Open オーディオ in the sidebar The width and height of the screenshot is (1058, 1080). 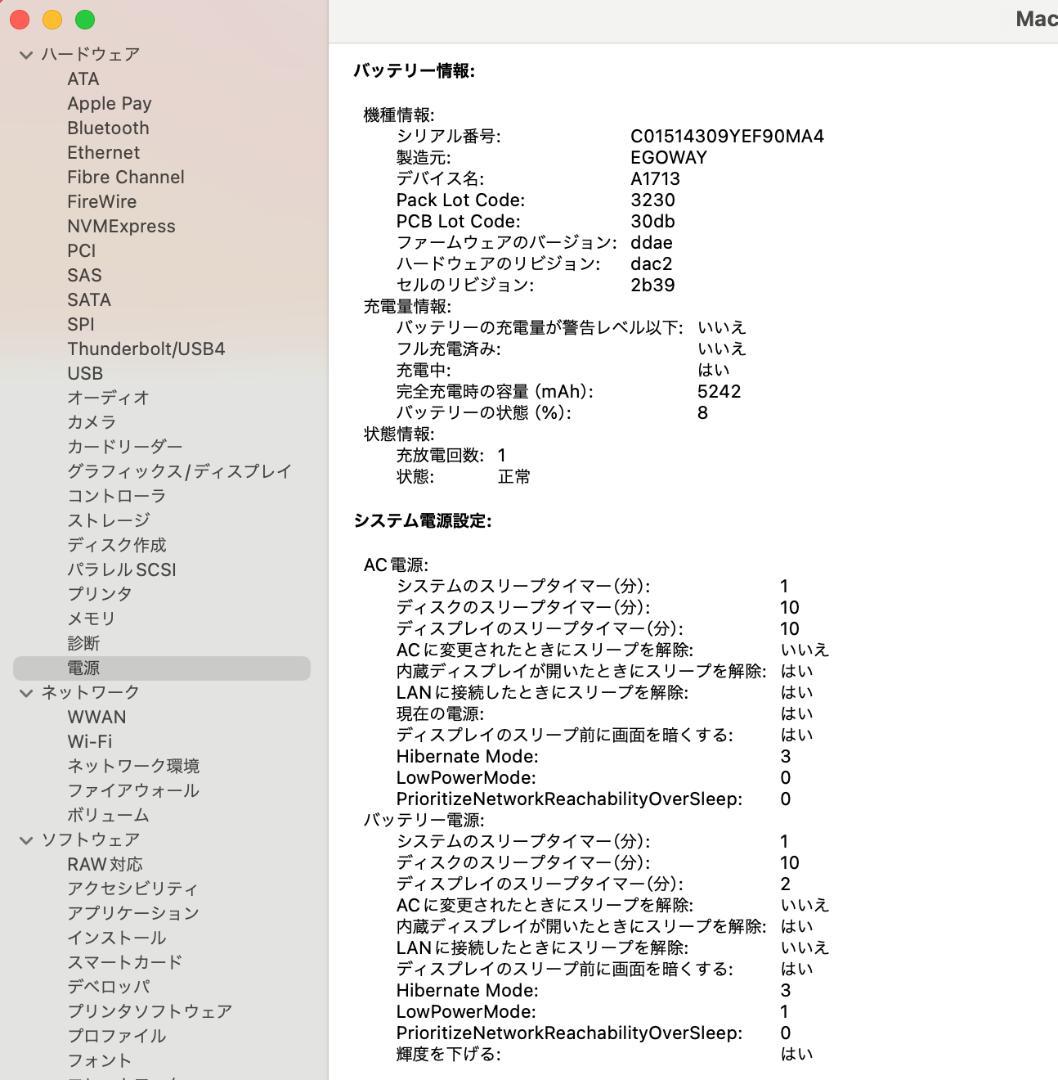point(108,398)
